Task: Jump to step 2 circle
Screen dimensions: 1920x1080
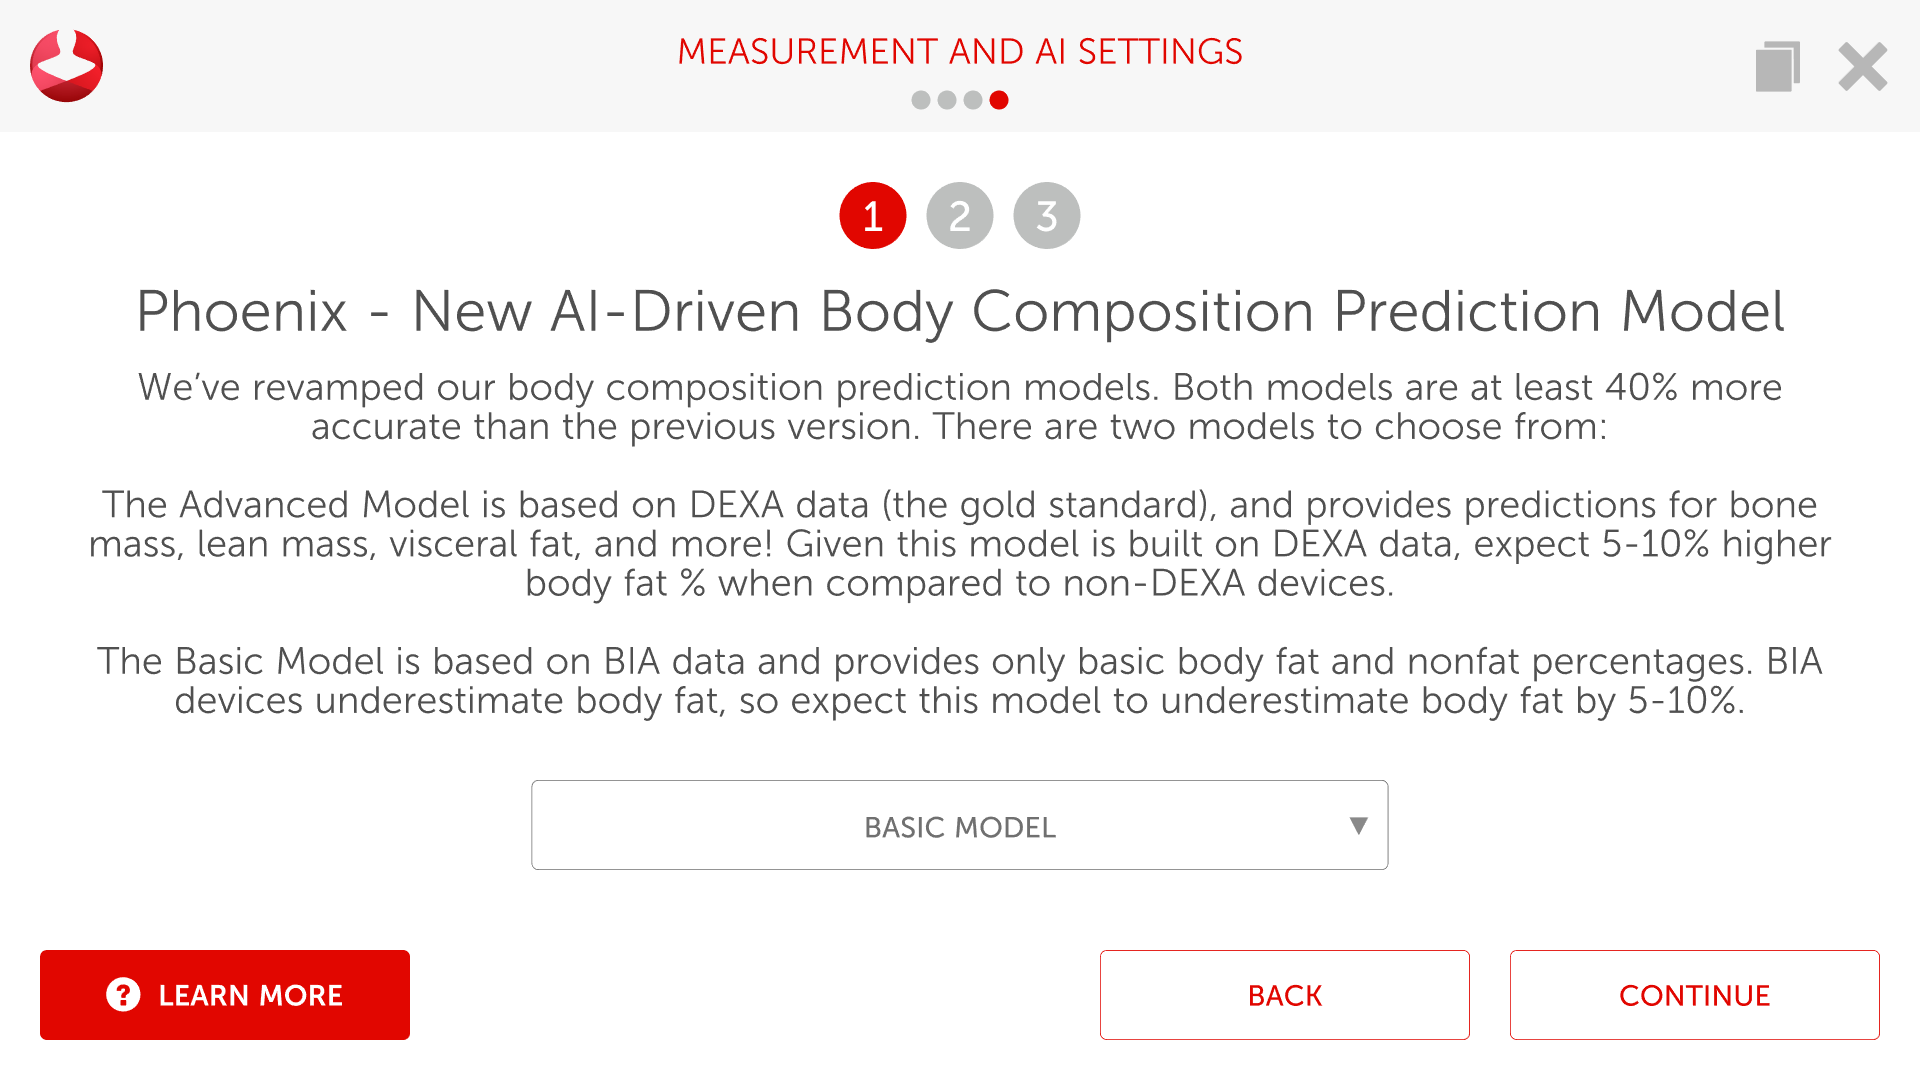Action: coord(960,216)
